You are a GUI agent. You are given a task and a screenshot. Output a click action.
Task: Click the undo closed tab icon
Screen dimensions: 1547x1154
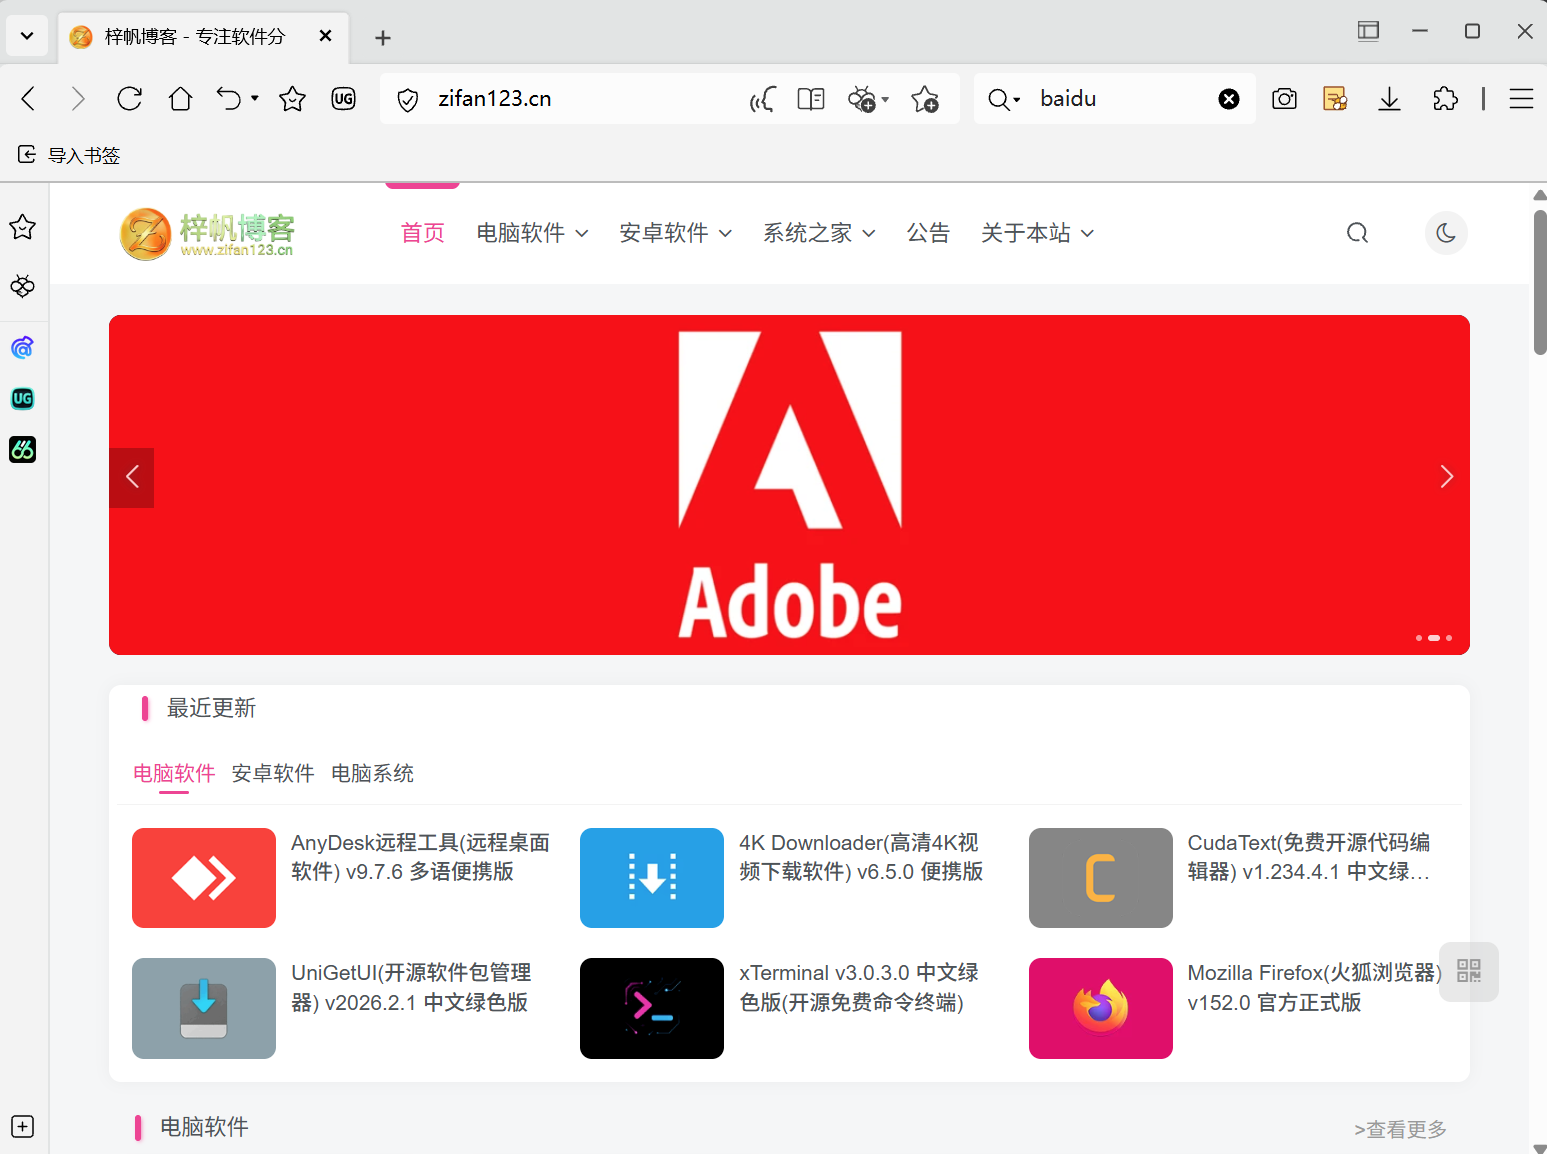[x=229, y=98]
